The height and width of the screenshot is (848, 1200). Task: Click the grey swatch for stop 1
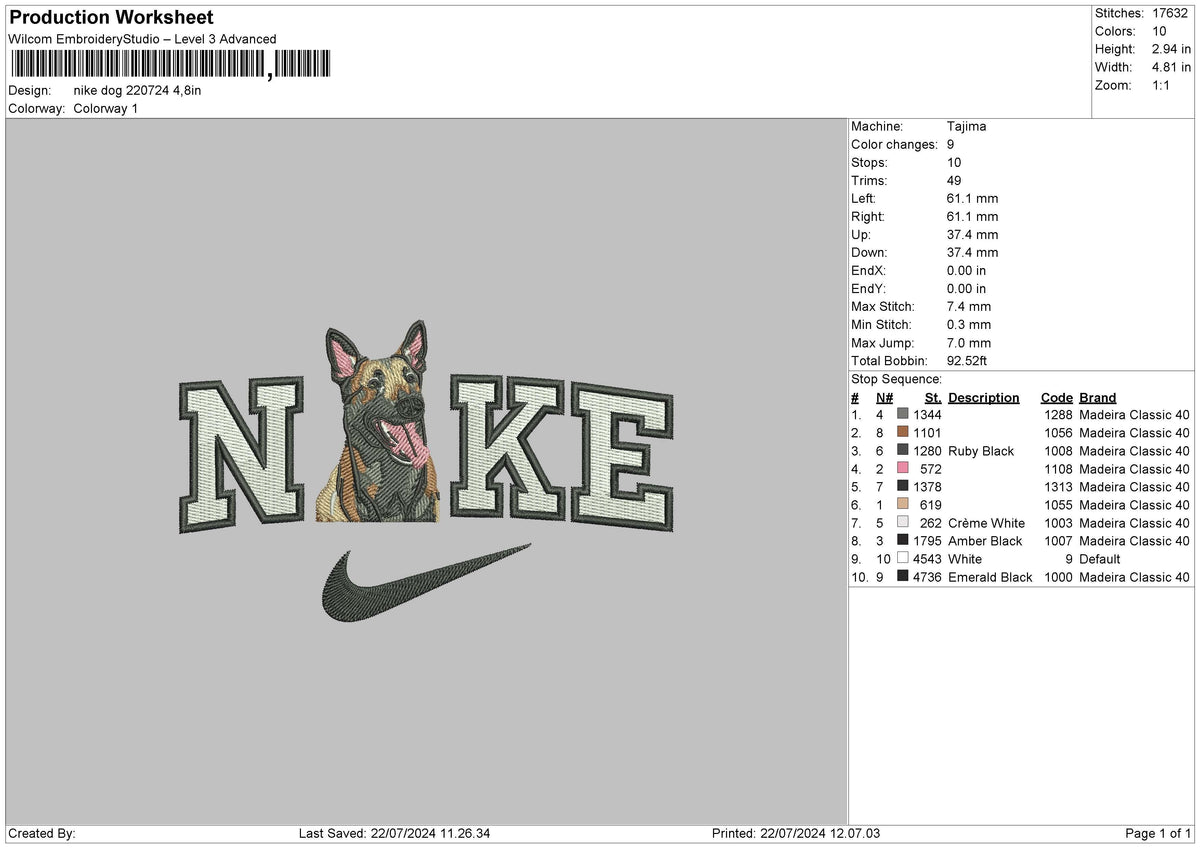[x=903, y=414]
